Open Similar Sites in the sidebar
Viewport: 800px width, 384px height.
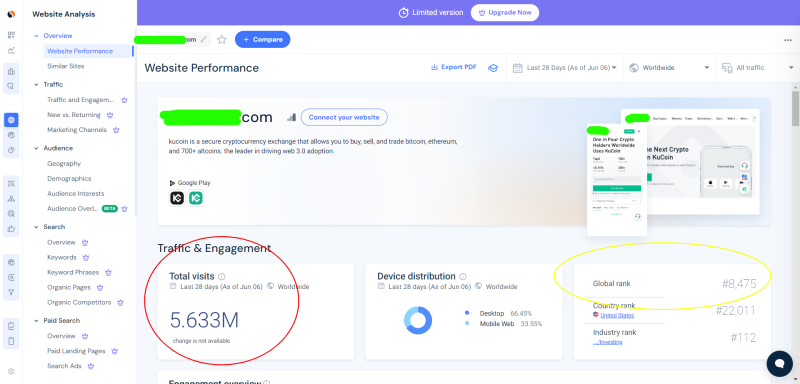[66, 66]
